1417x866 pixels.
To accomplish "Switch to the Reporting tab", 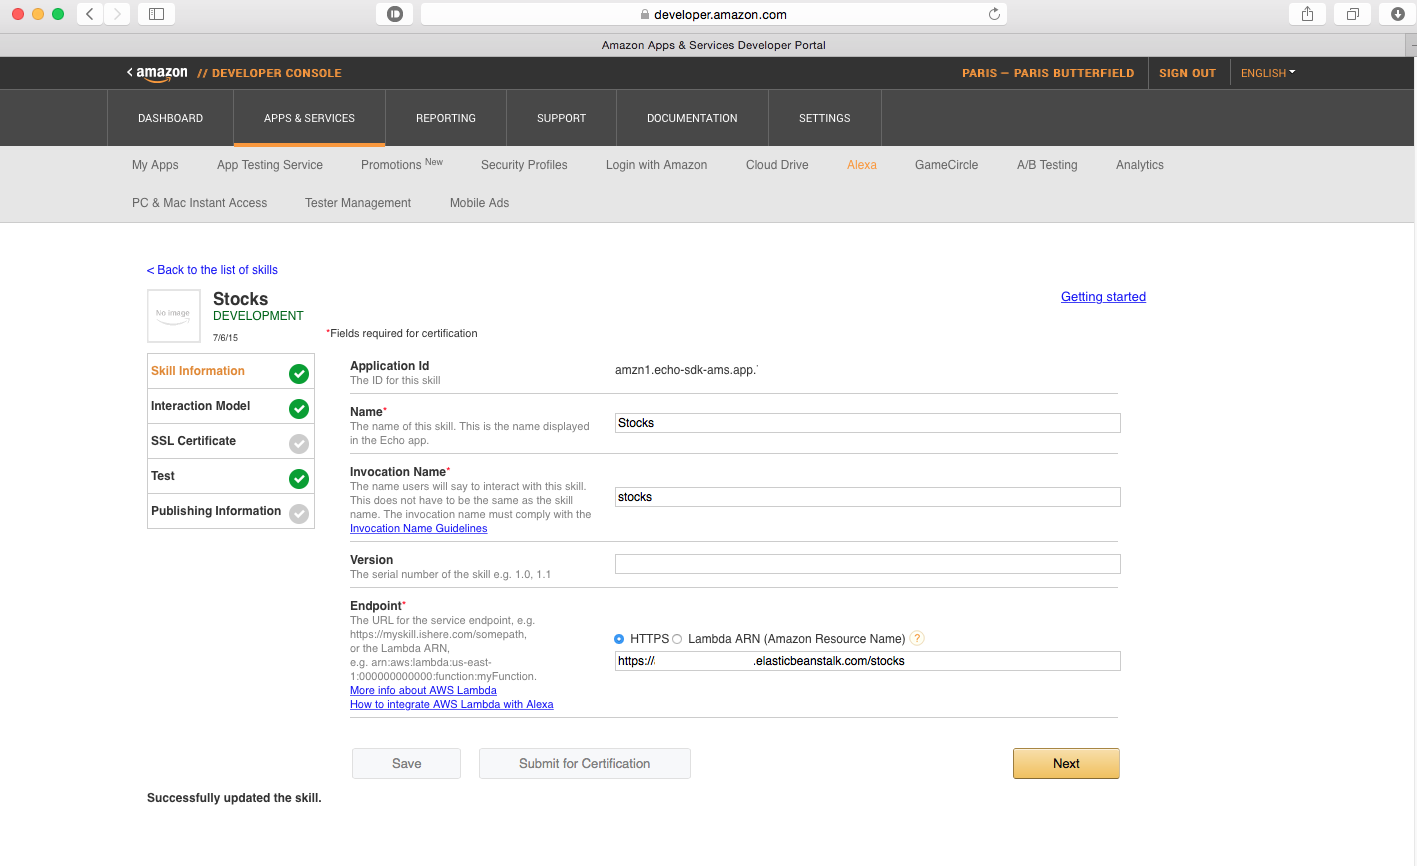I will pyautogui.click(x=446, y=118).
